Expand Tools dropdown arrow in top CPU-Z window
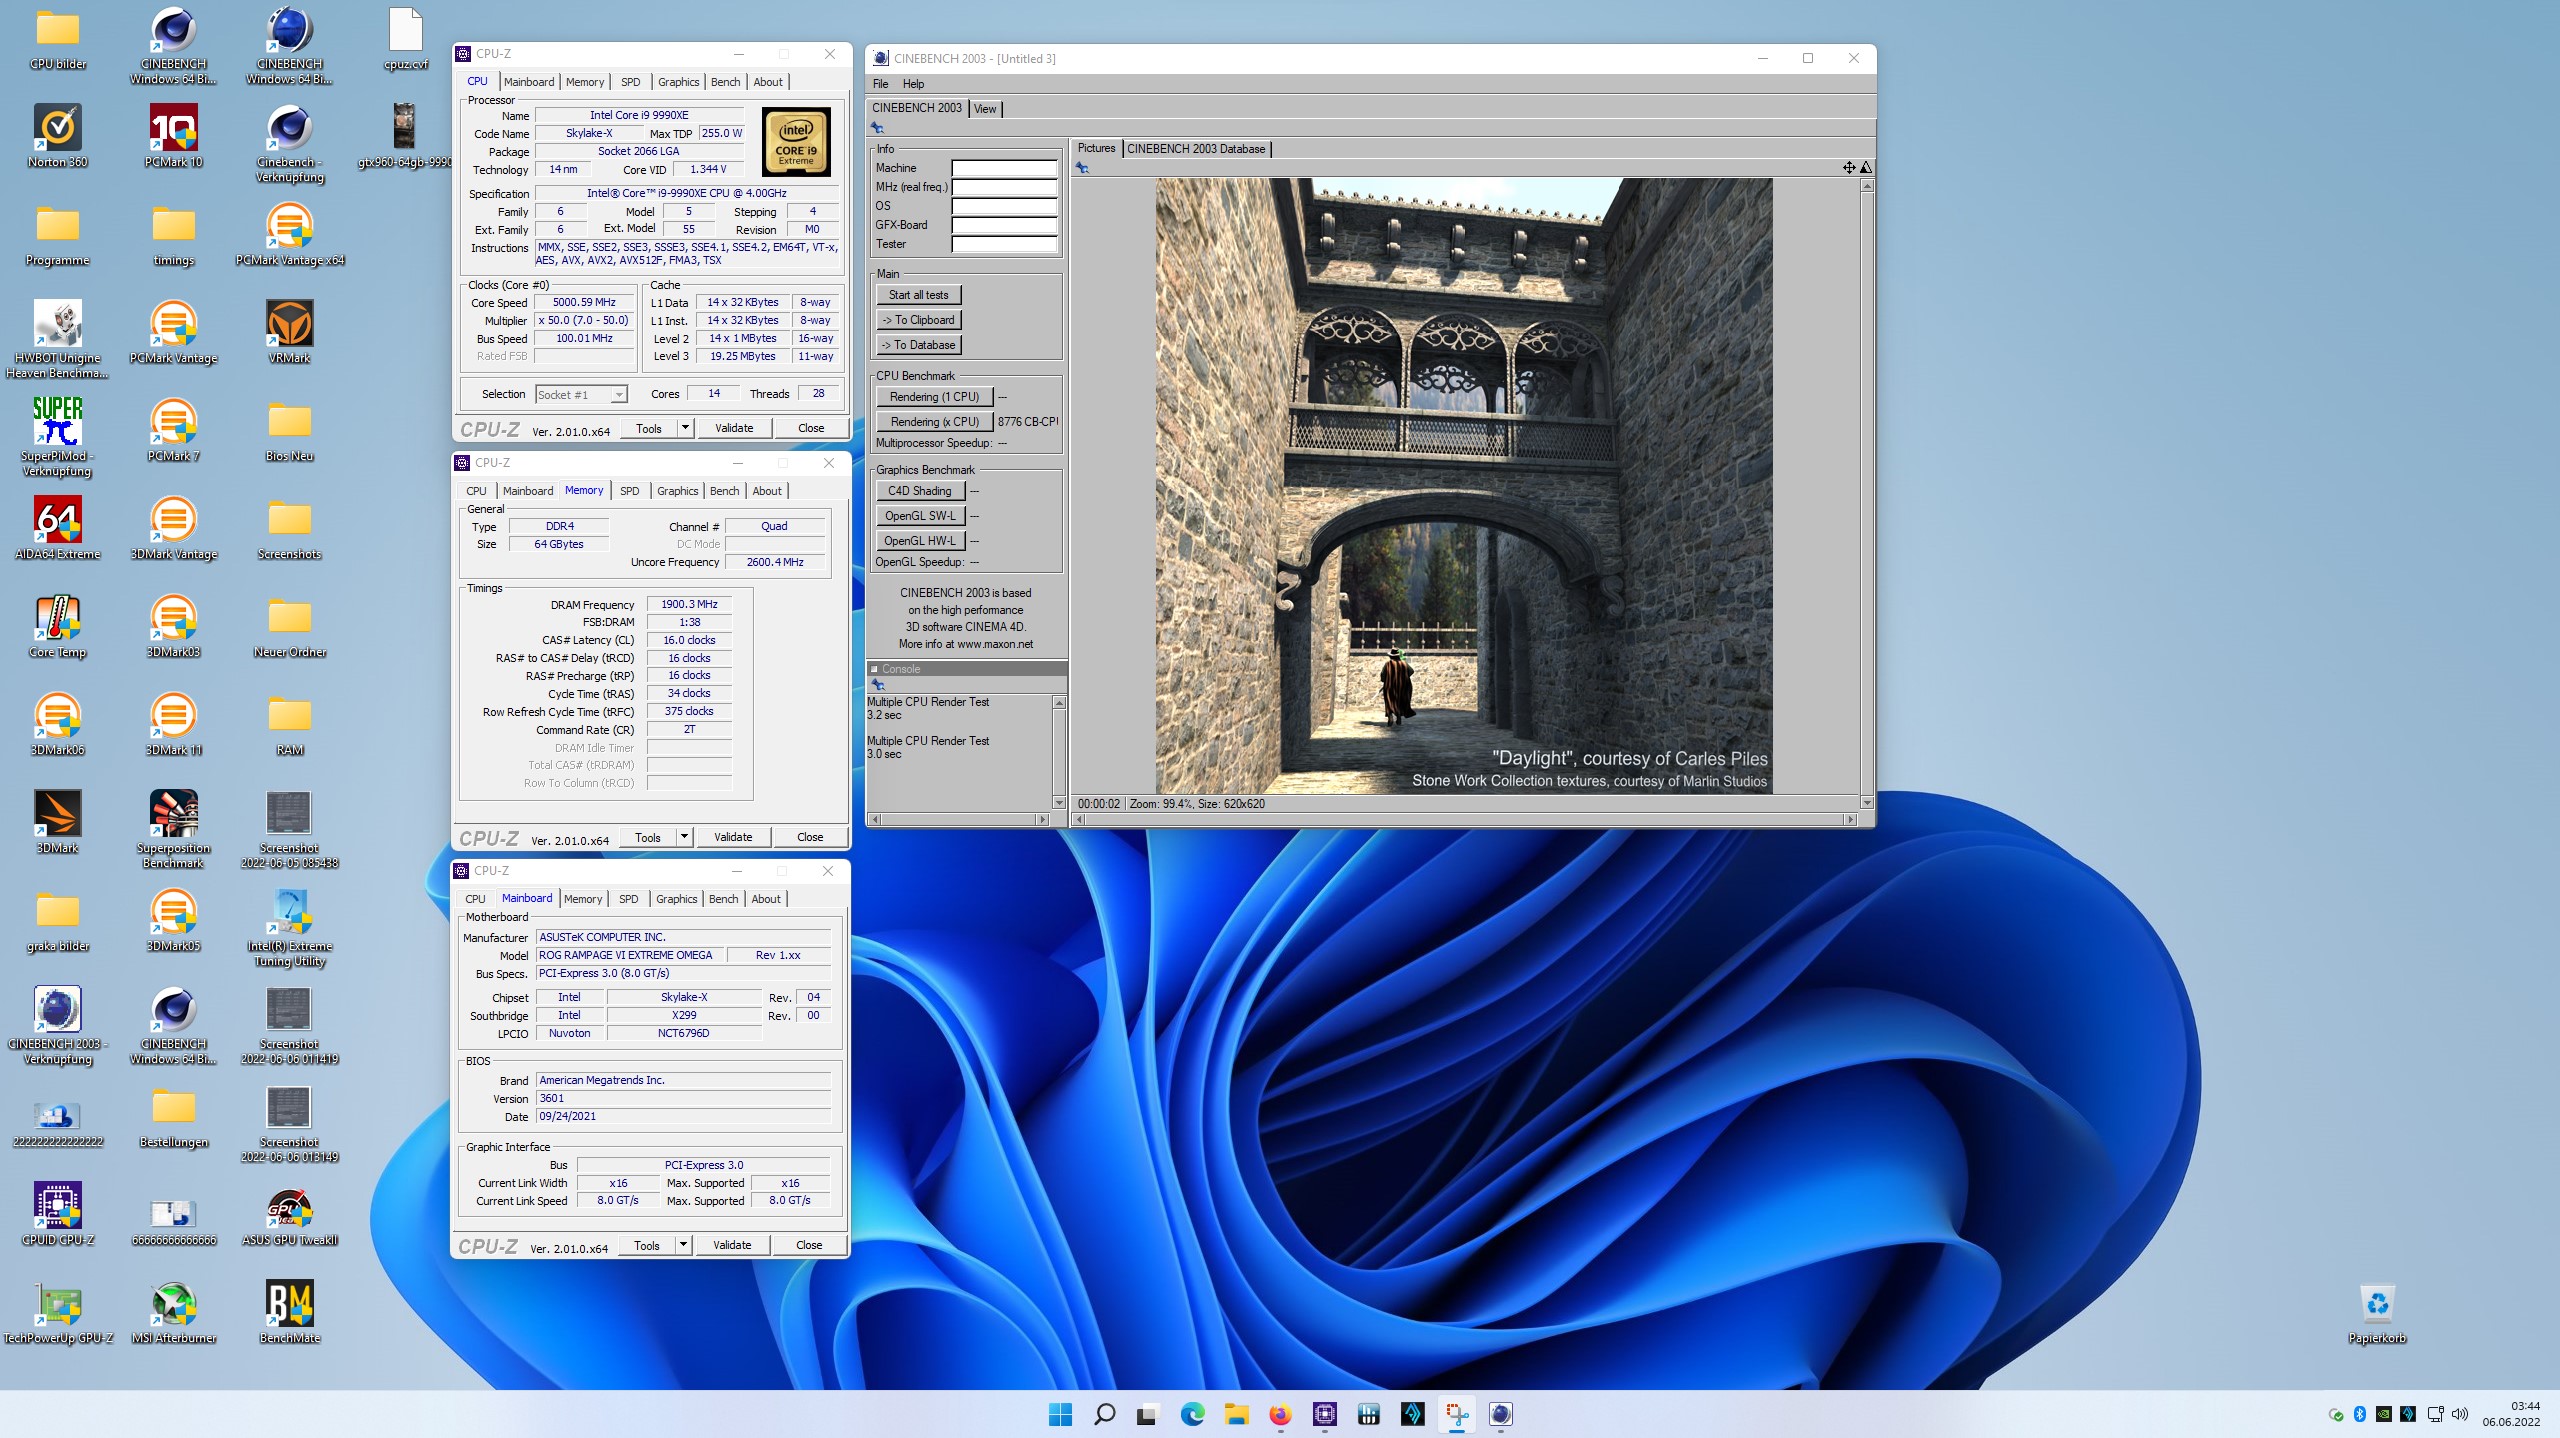The width and height of the screenshot is (2560, 1438). click(x=685, y=428)
